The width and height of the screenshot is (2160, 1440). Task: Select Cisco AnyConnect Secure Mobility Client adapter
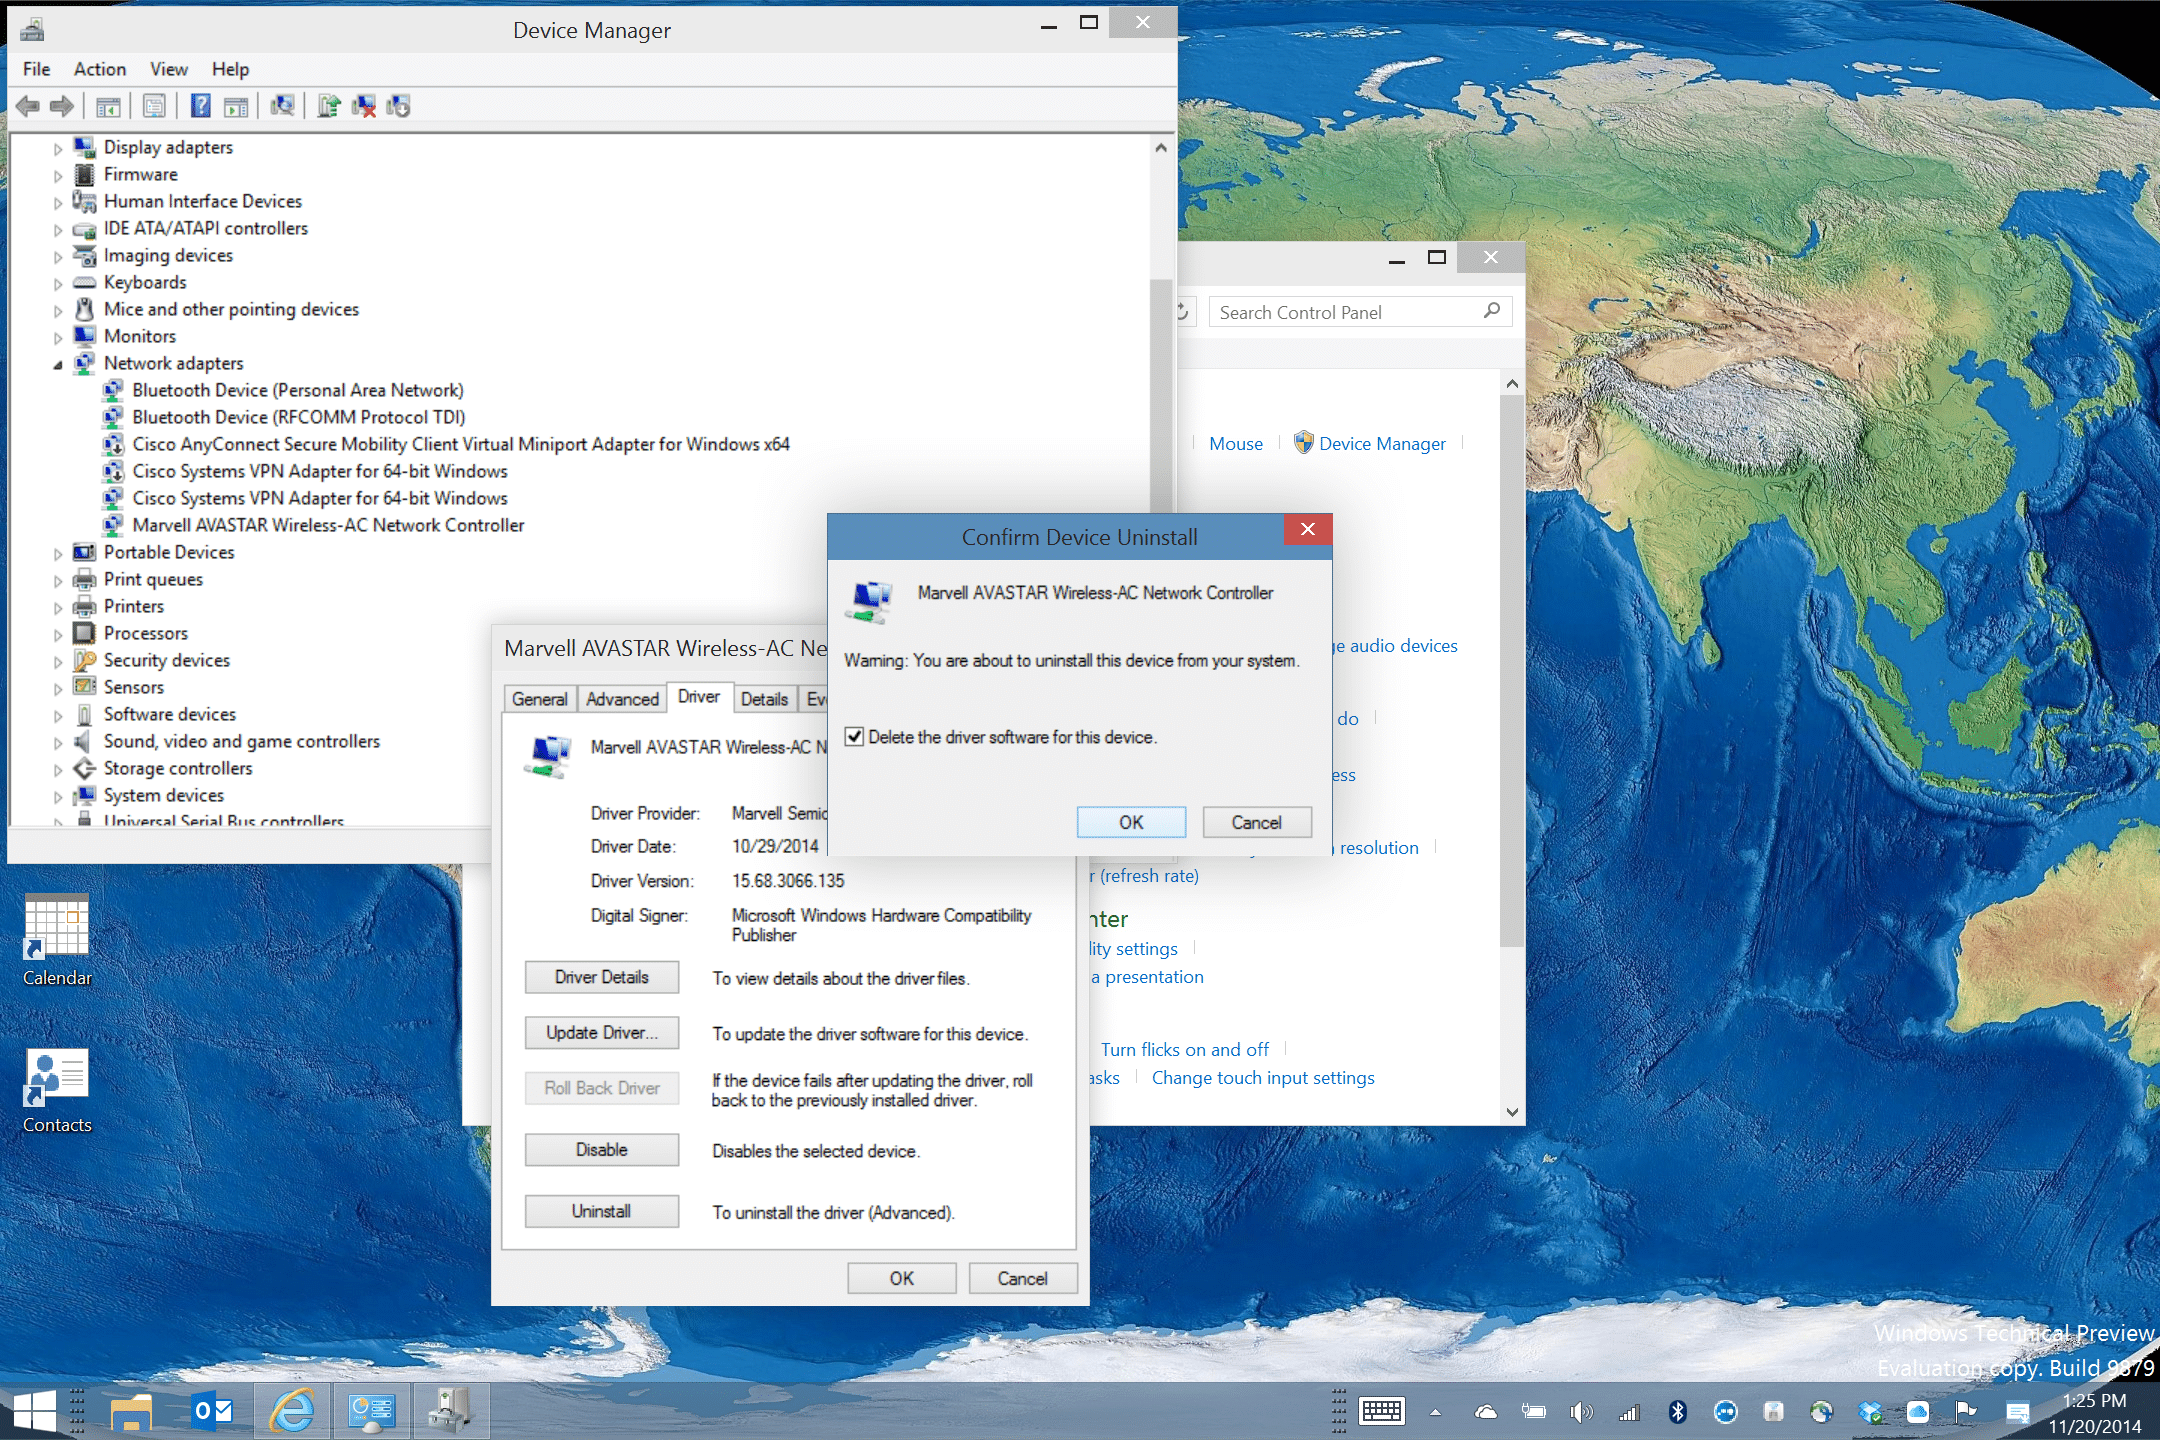461,445
